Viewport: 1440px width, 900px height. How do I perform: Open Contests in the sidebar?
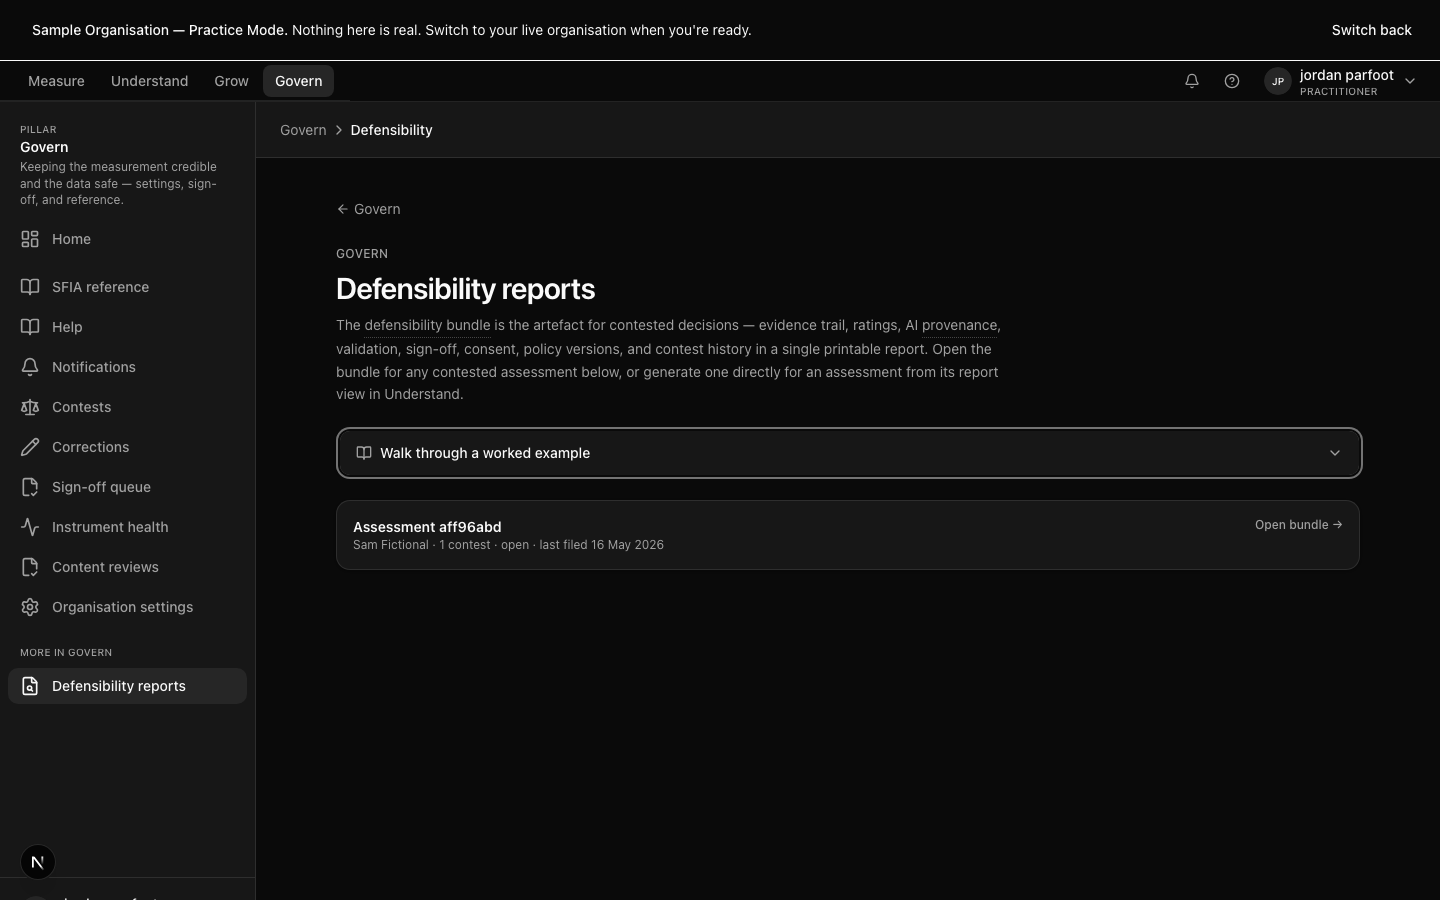click(x=127, y=407)
